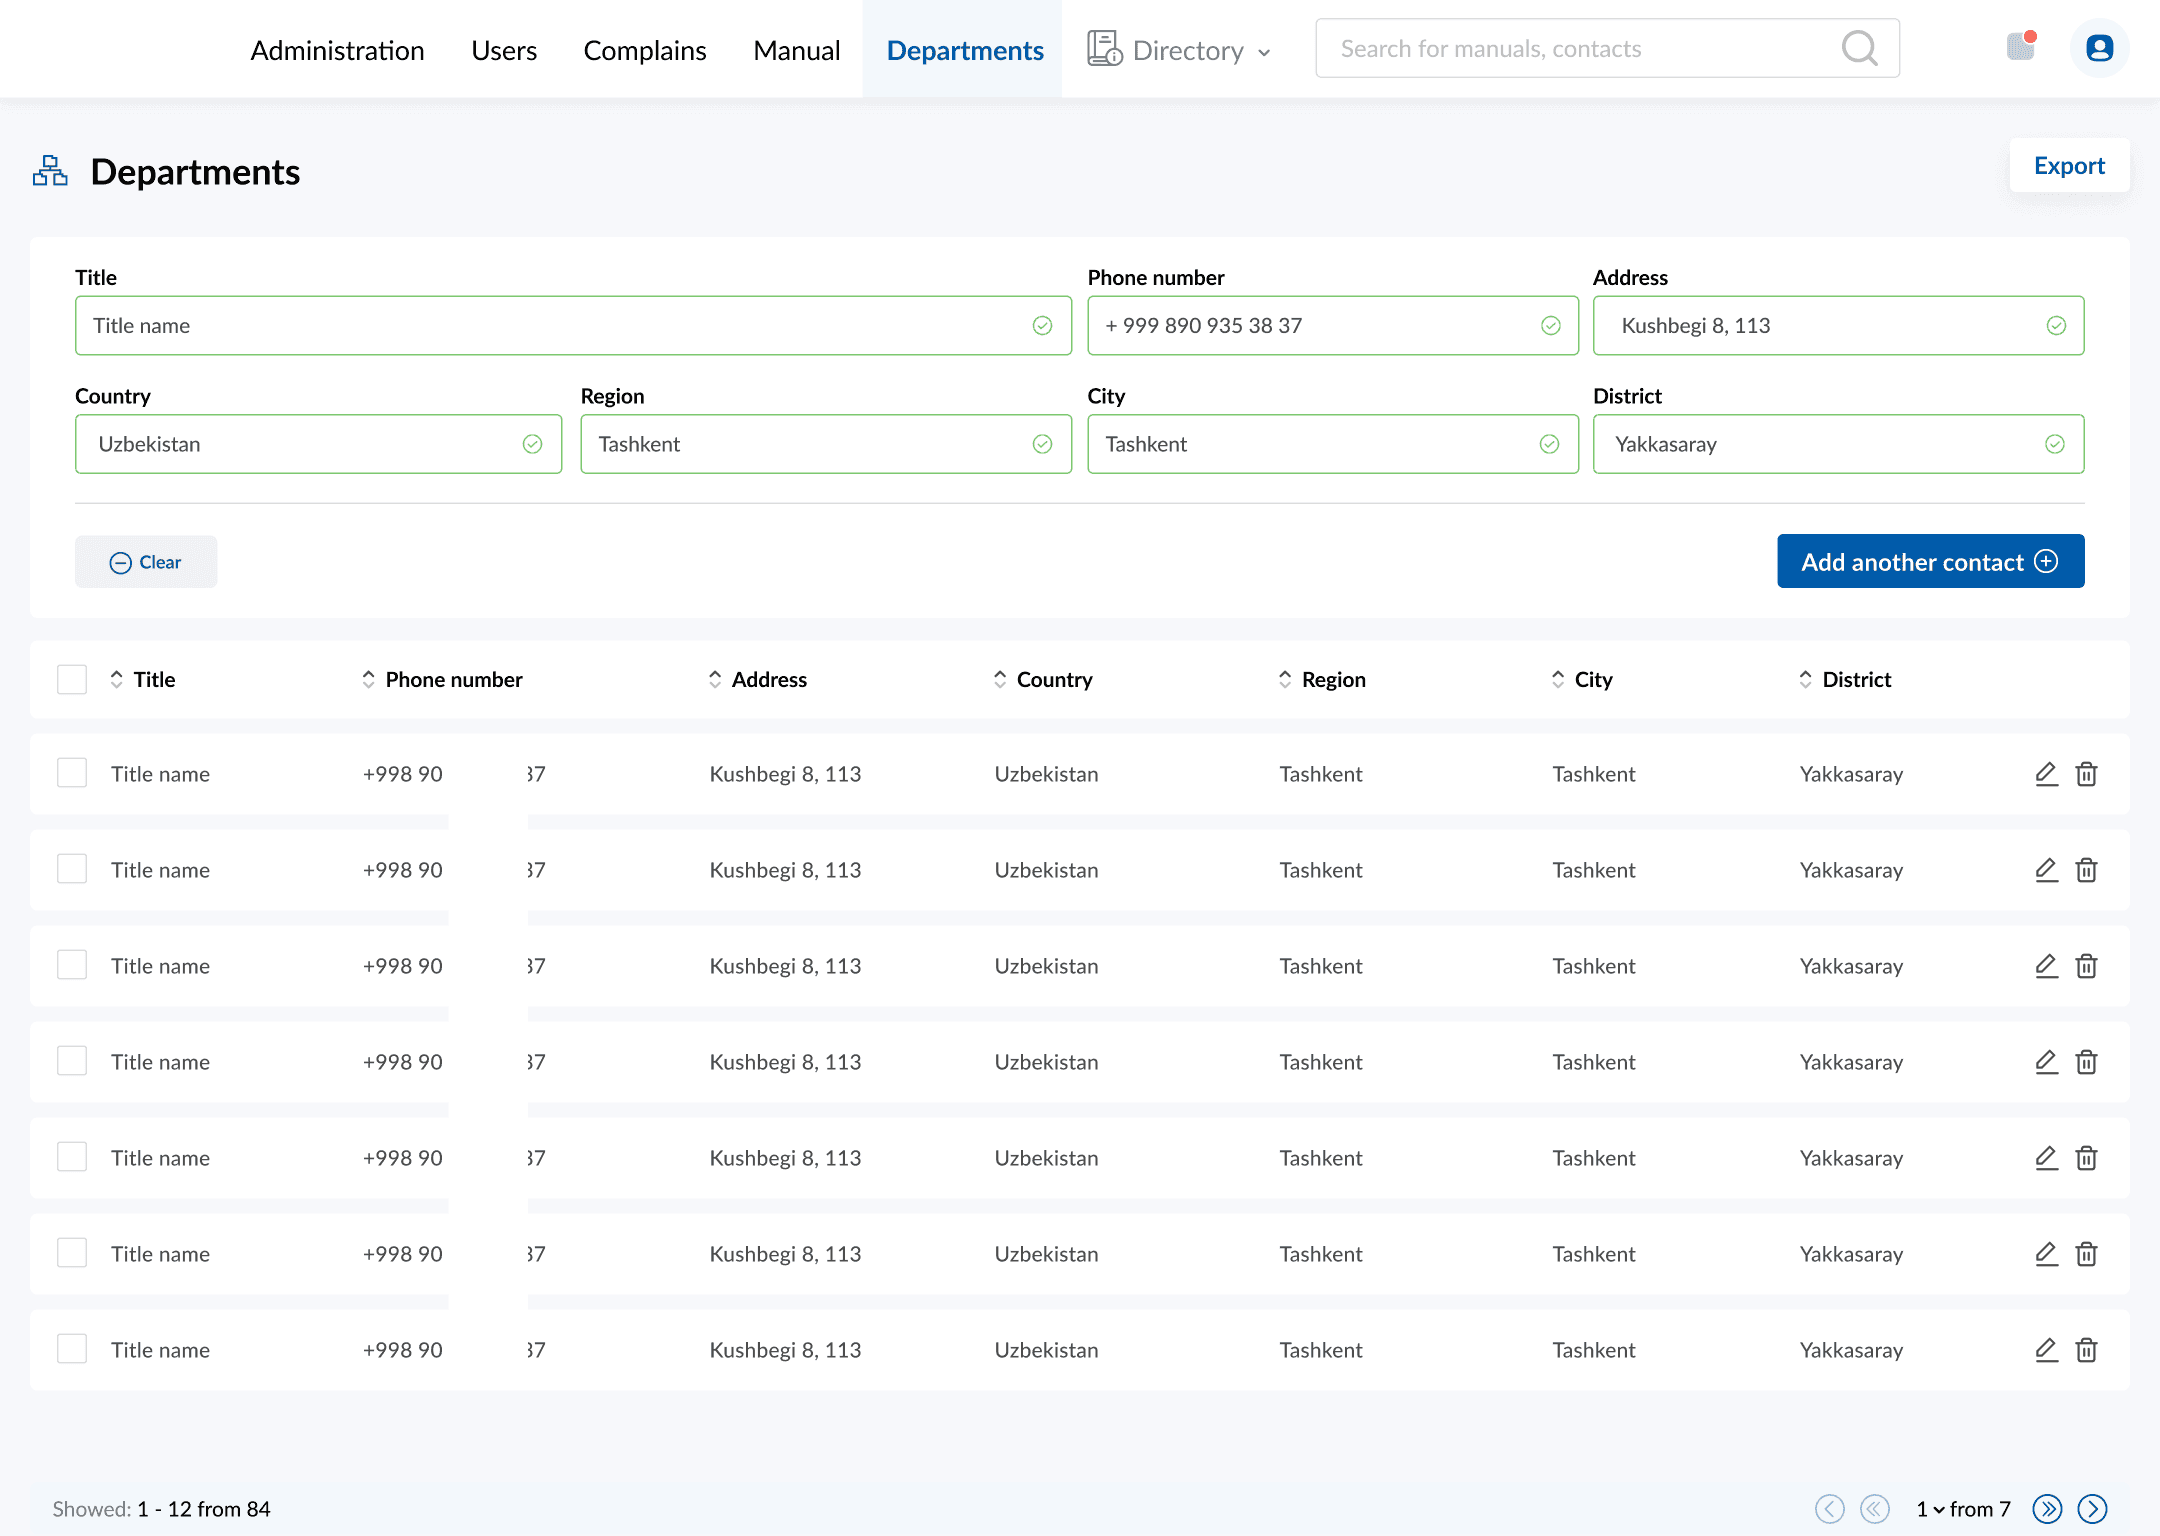Go to previous page arrow
The height and width of the screenshot is (1536, 2160).
1829,1509
